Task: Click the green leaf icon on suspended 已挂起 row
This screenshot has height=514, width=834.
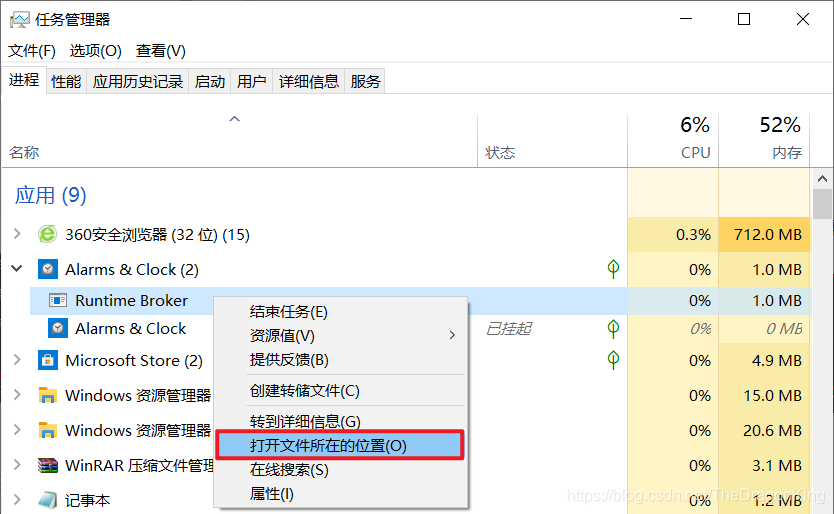Action: tap(613, 329)
